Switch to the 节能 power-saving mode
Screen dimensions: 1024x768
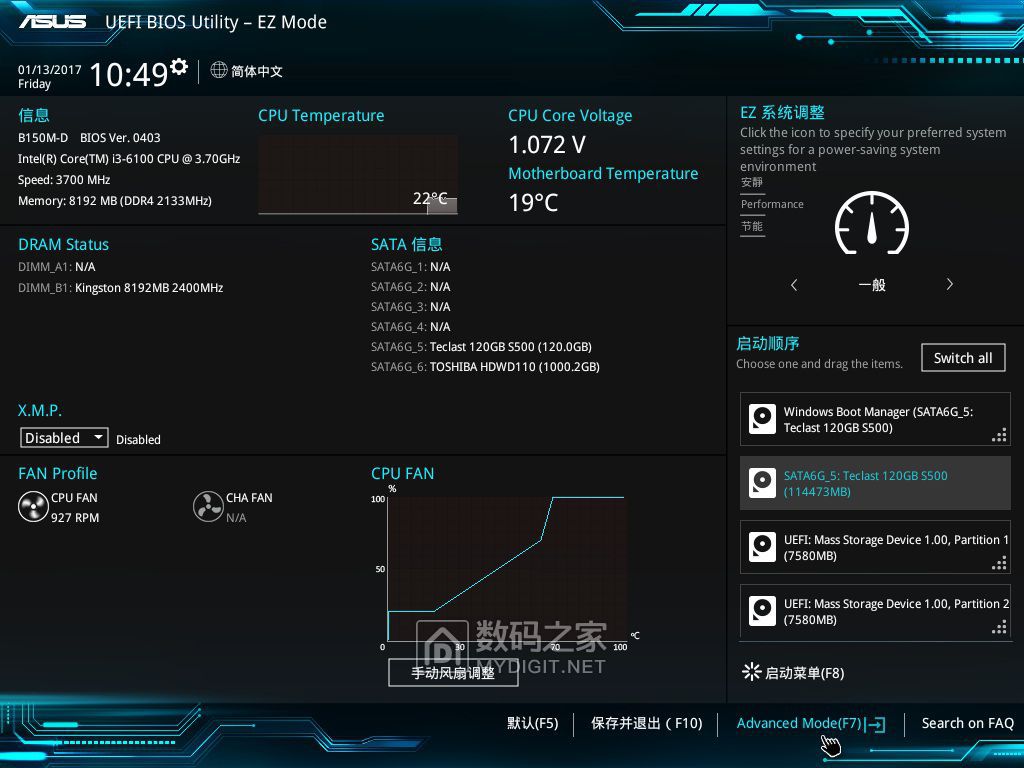(752, 226)
